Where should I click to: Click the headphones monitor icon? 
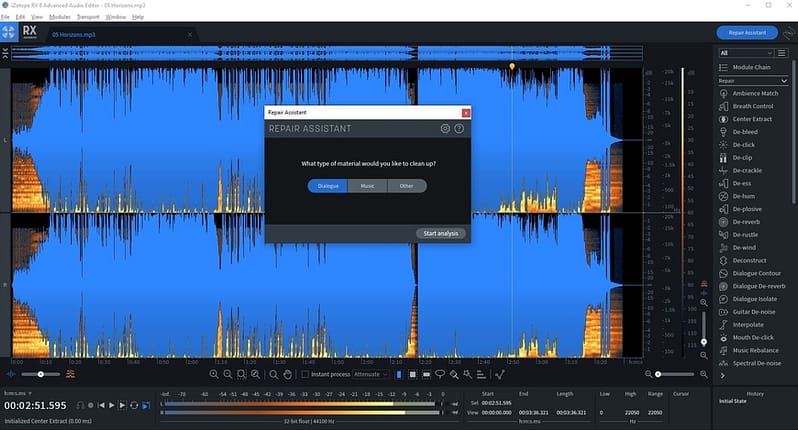coord(80,406)
